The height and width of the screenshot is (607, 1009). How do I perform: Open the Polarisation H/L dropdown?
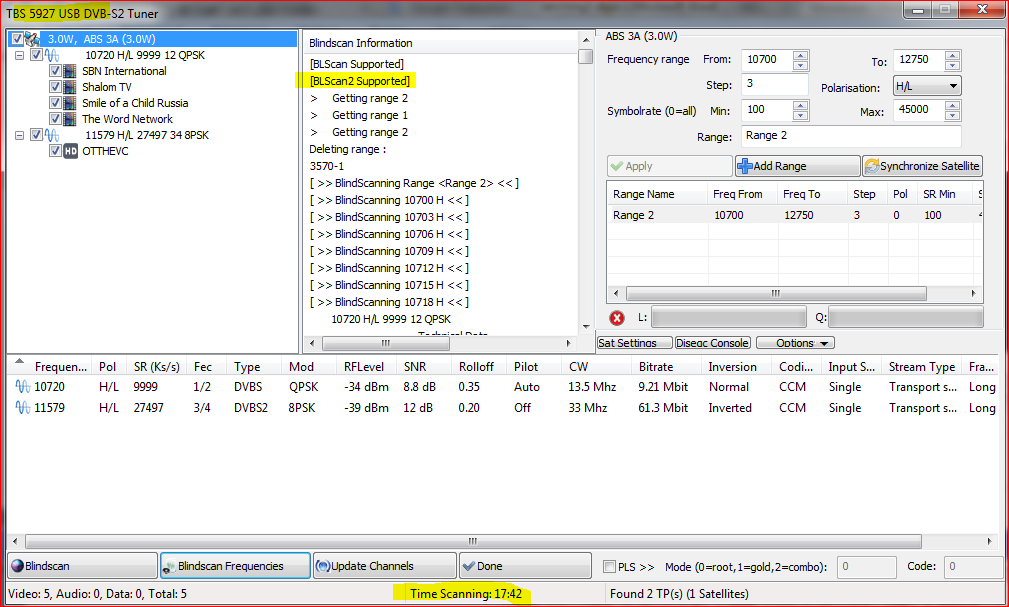926,86
